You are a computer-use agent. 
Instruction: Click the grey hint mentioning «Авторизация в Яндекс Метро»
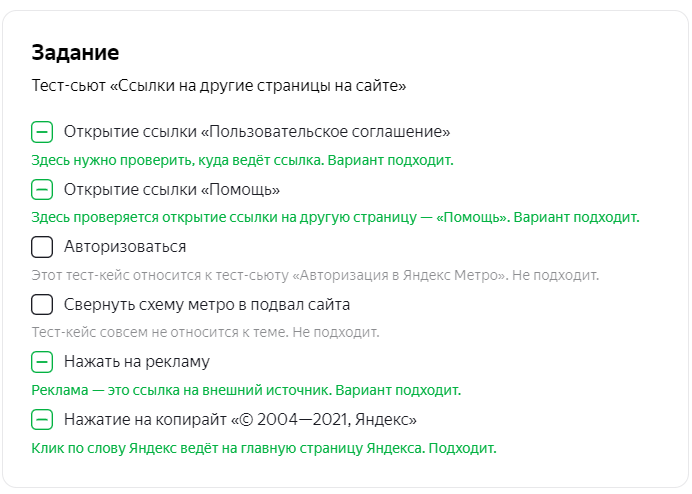pyautogui.click(x=315, y=275)
